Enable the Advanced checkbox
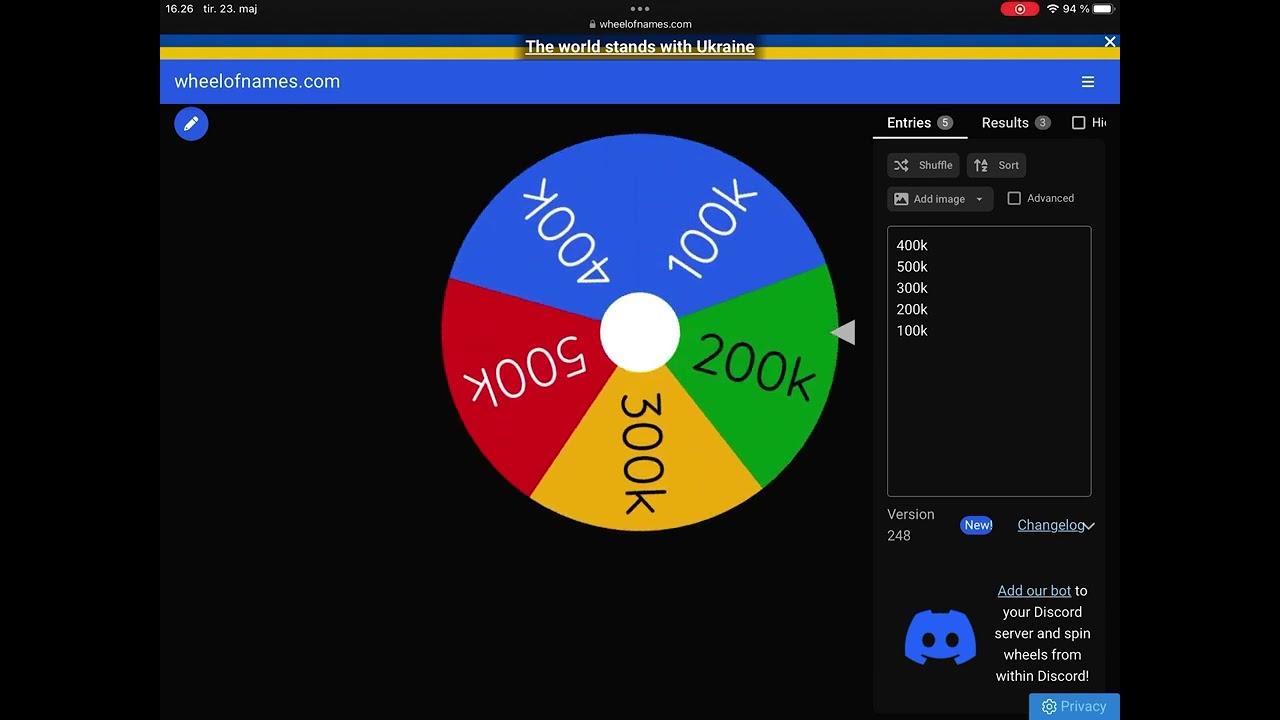The image size is (1280, 720). click(x=1014, y=198)
